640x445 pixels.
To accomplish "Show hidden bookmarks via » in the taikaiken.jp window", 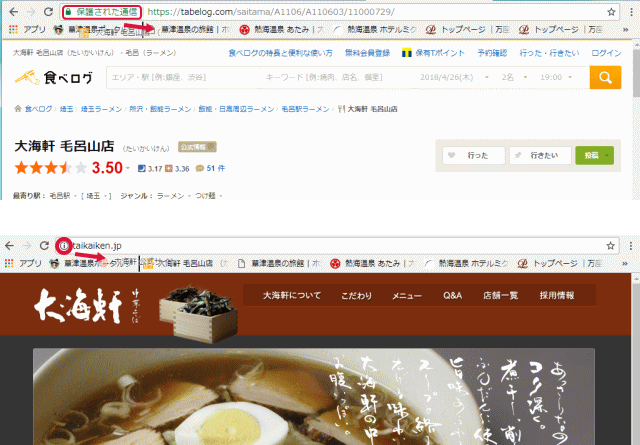I will (x=625, y=263).
